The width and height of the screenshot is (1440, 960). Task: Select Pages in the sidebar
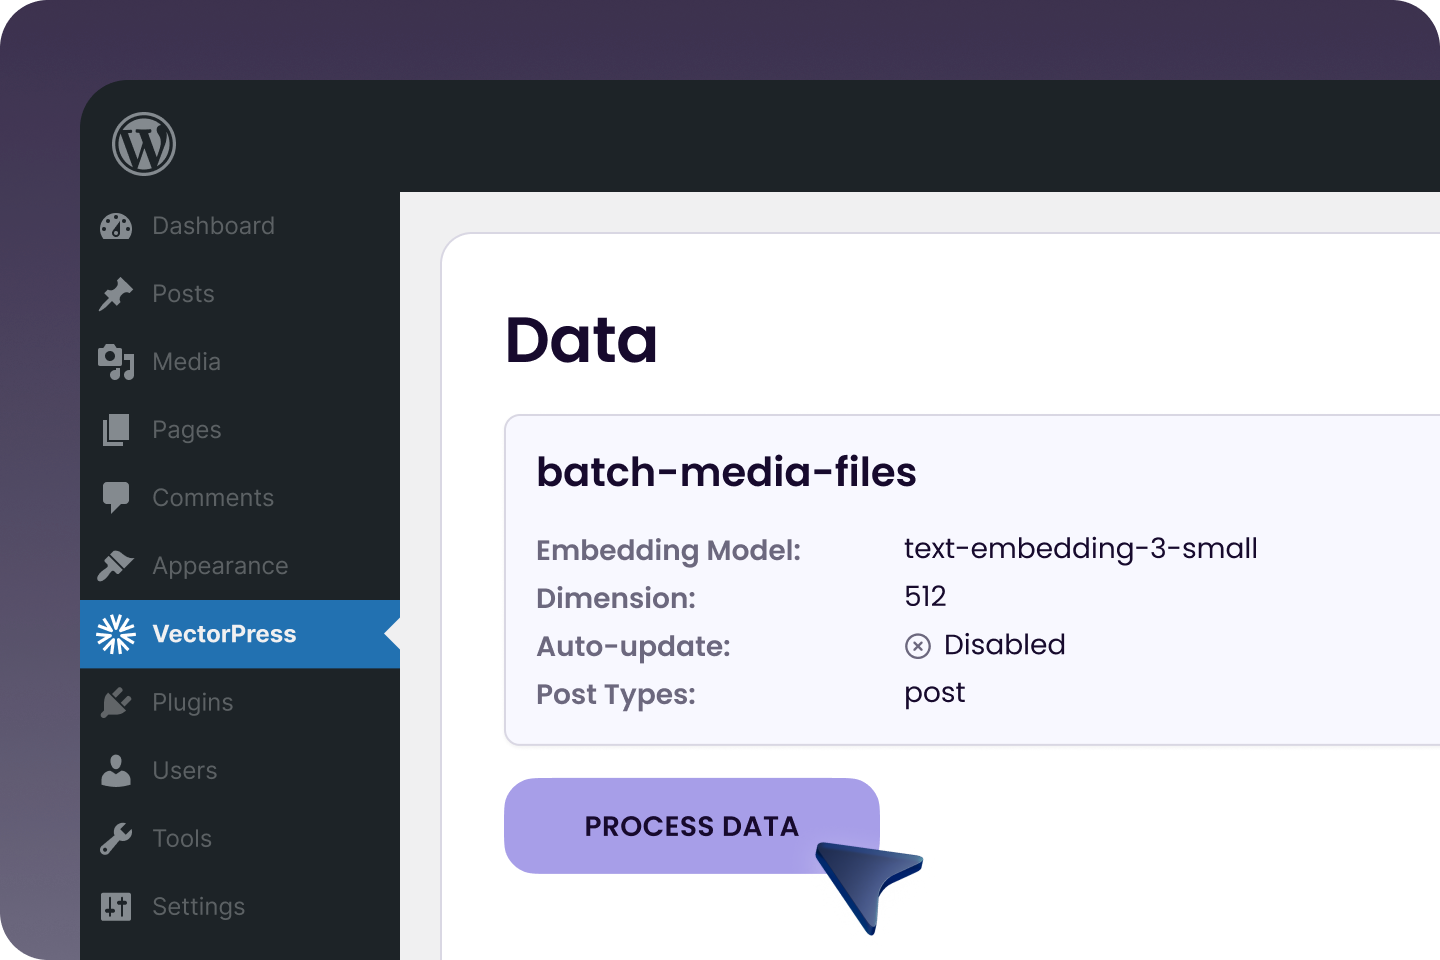point(186,430)
